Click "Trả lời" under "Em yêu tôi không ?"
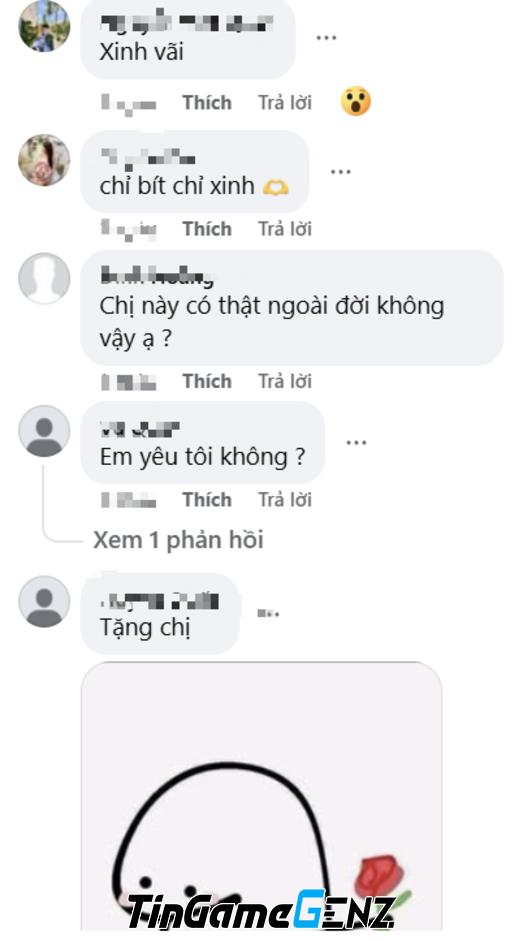This screenshot has width=523, height=940. [285, 499]
